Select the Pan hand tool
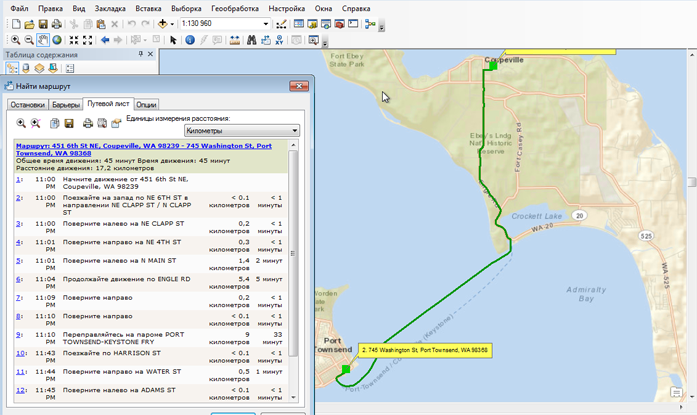The height and width of the screenshot is (415, 697). point(43,40)
